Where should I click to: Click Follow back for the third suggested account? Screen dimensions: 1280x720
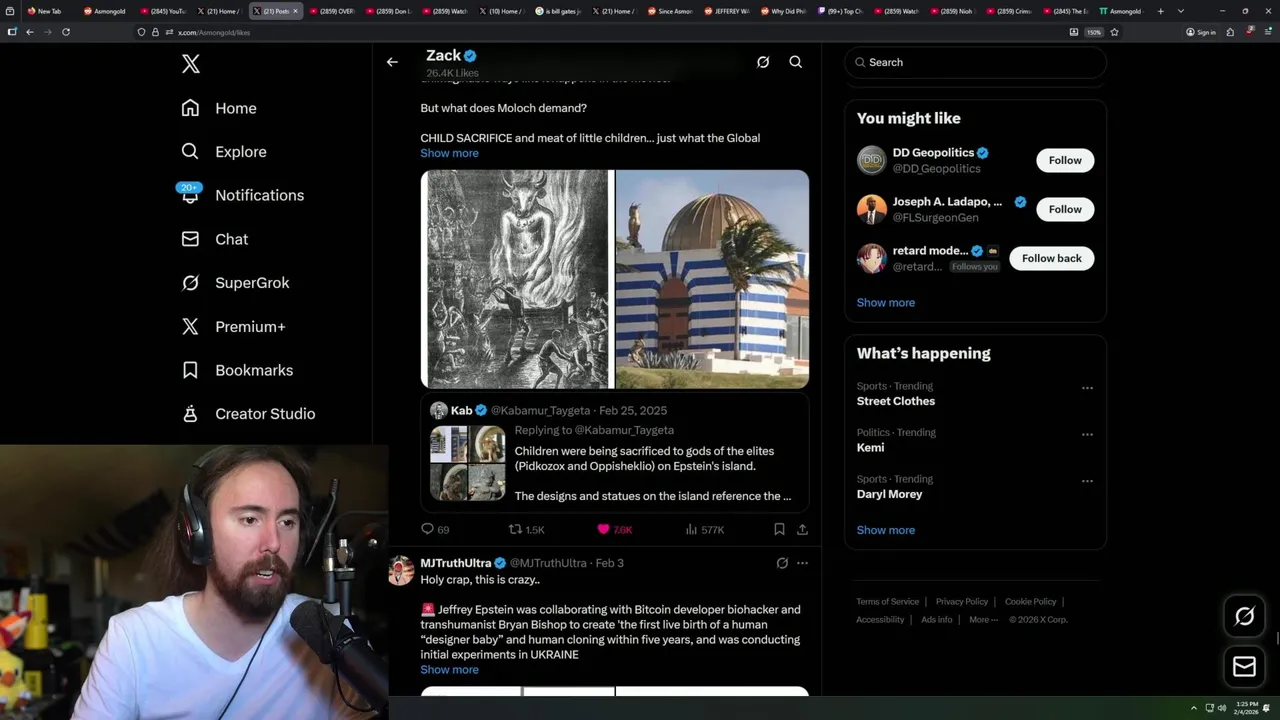click(x=1051, y=258)
